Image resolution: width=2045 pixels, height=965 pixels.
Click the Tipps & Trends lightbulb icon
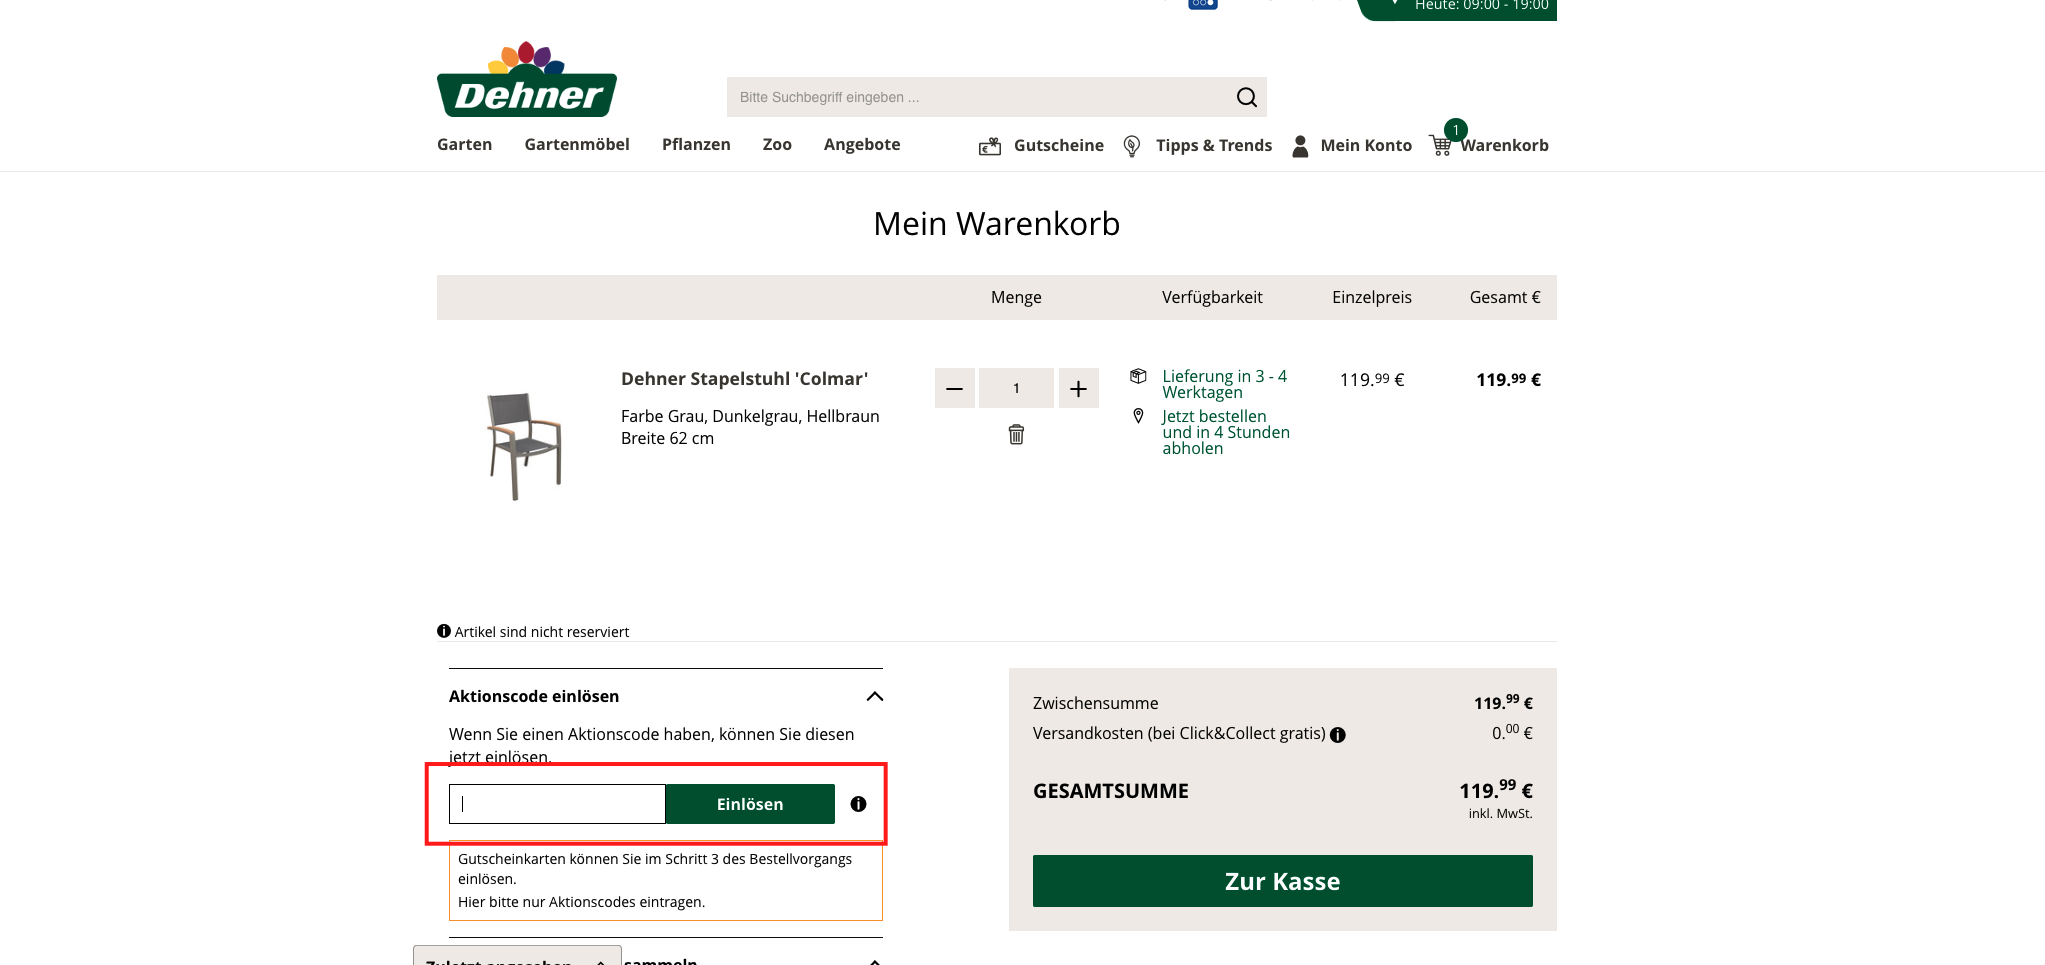click(x=1132, y=146)
